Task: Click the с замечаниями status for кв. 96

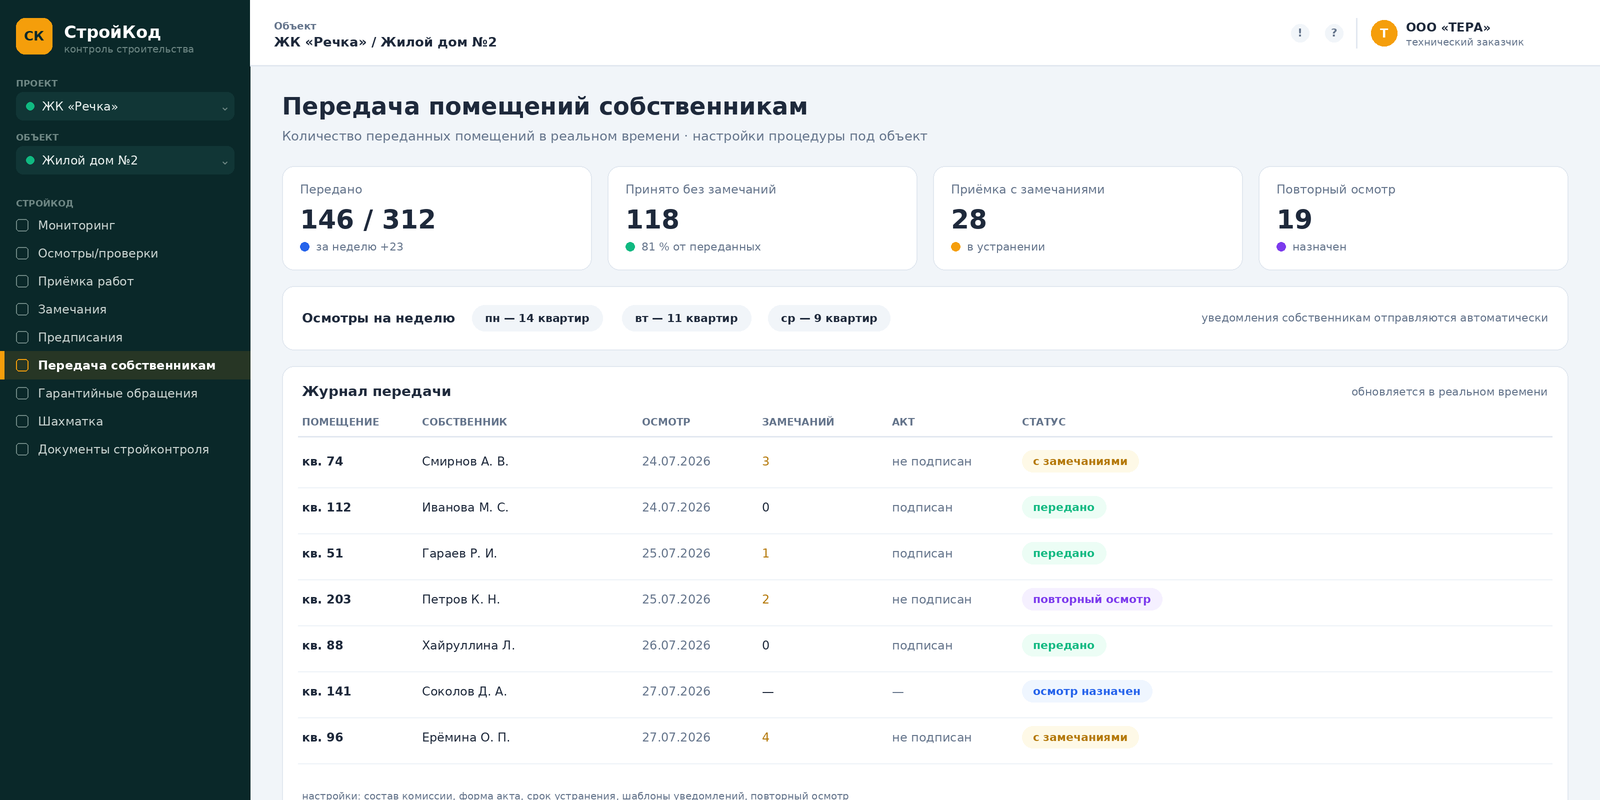Action: pyautogui.click(x=1080, y=737)
